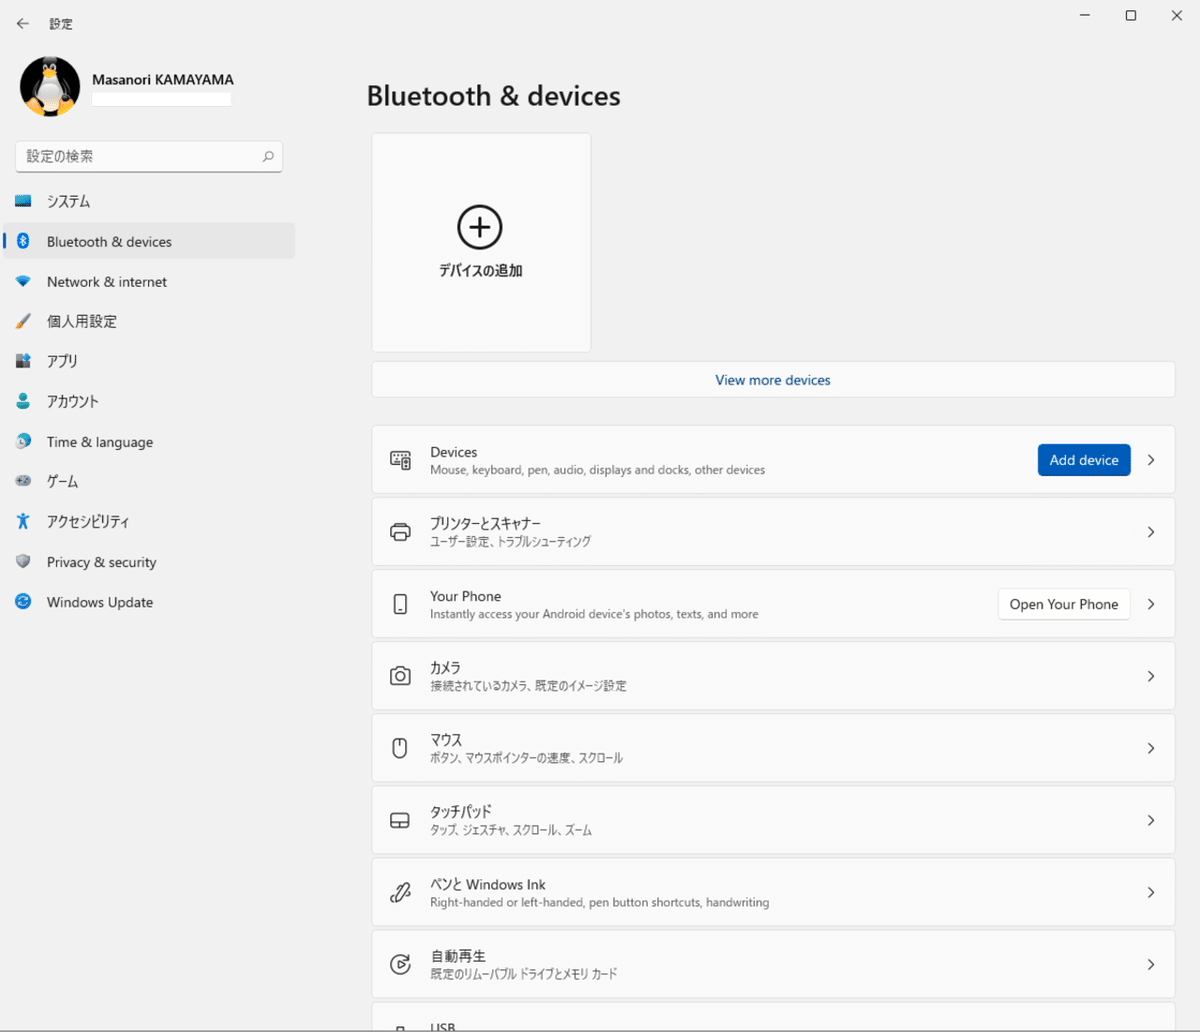Click the plus icon to add device

479,228
